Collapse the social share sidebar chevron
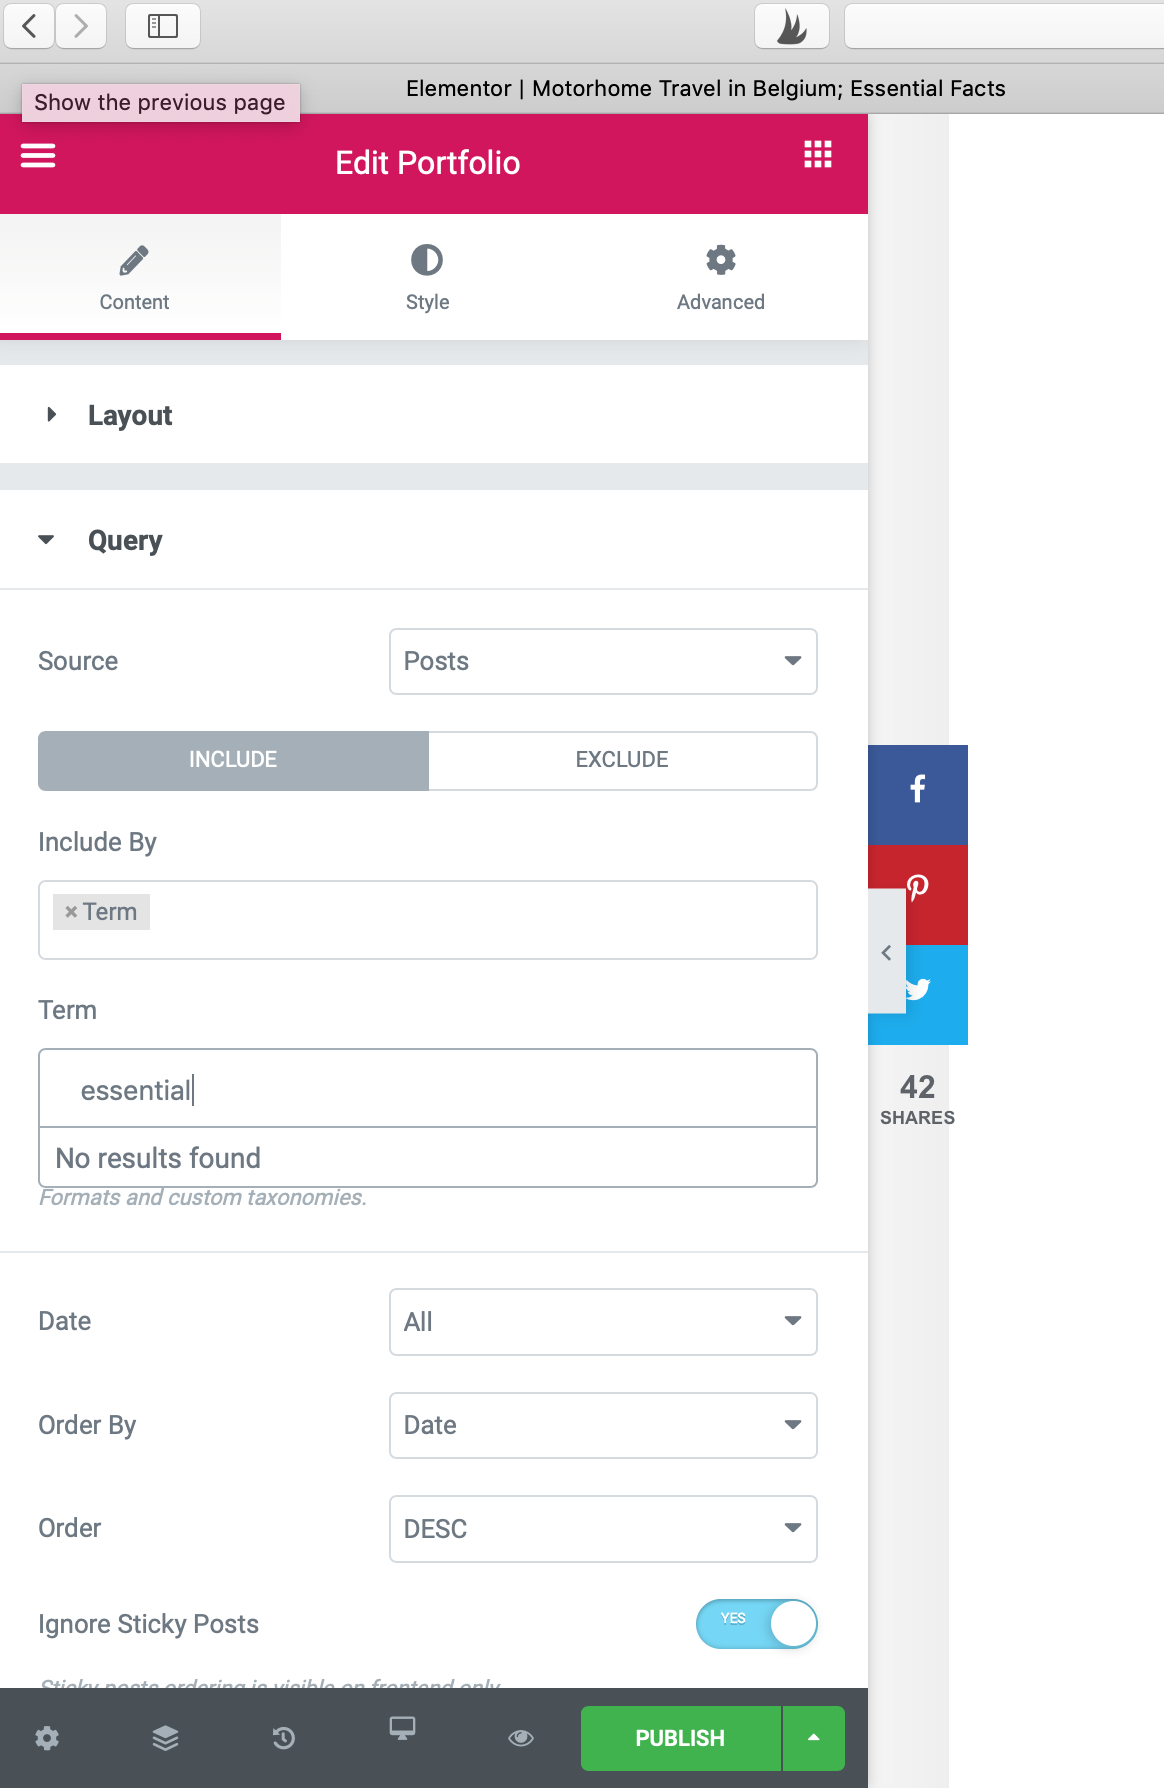 click(x=886, y=952)
